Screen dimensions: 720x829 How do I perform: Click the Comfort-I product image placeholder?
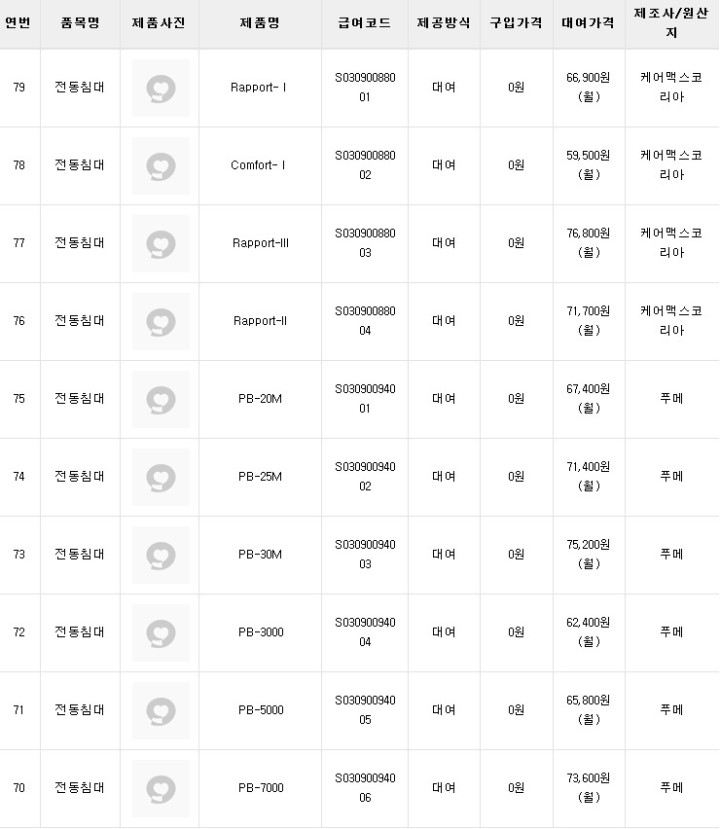click(160, 165)
